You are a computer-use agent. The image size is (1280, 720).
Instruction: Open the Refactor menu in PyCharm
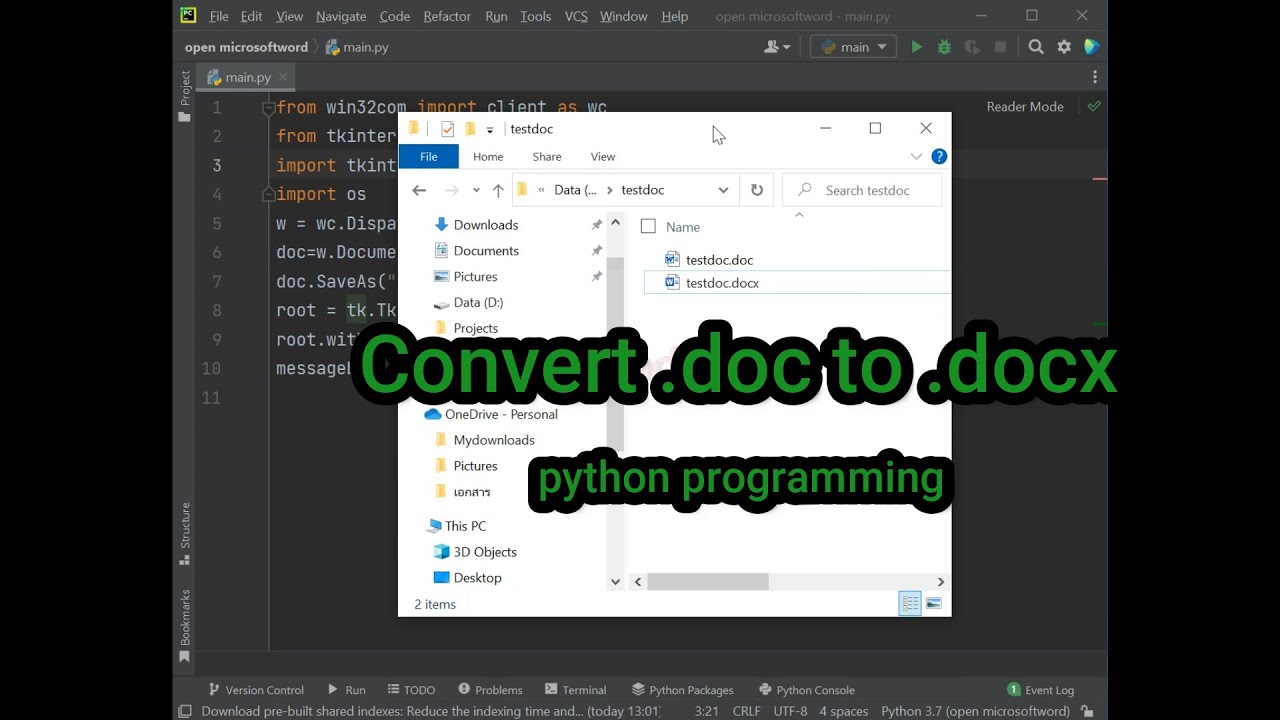point(447,16)
